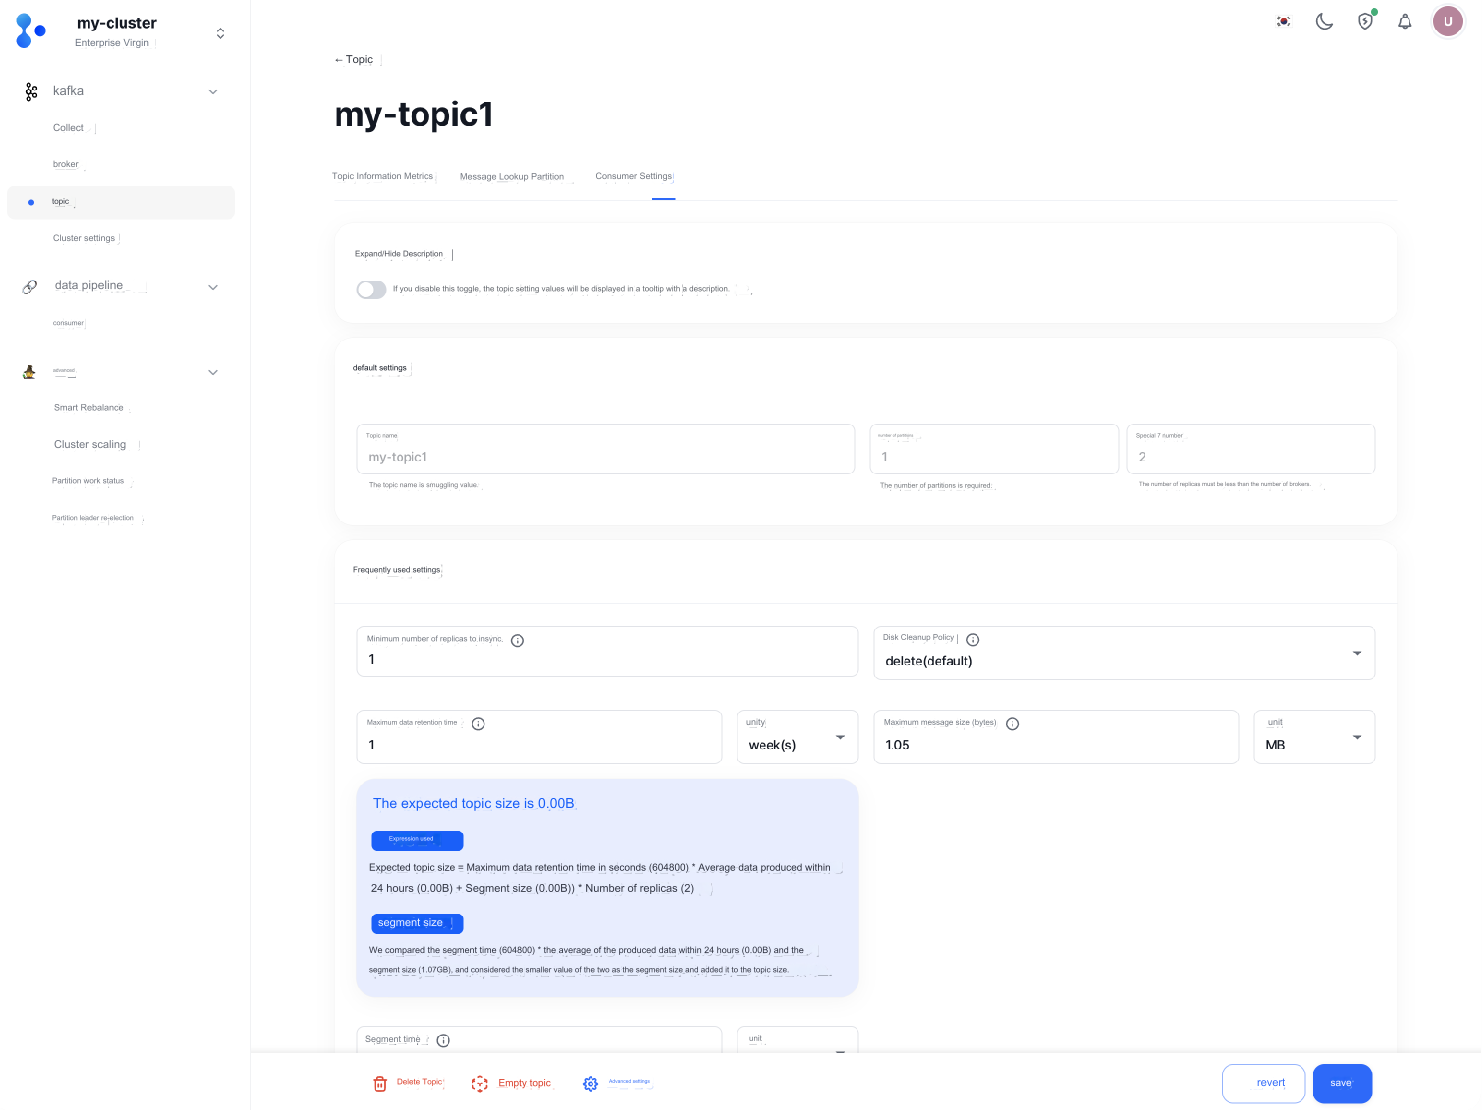Switch to Message Lookup Partition tab
Image resolution: width=1482 pixels, height=1110 pixels.
(x=511, y=177)
